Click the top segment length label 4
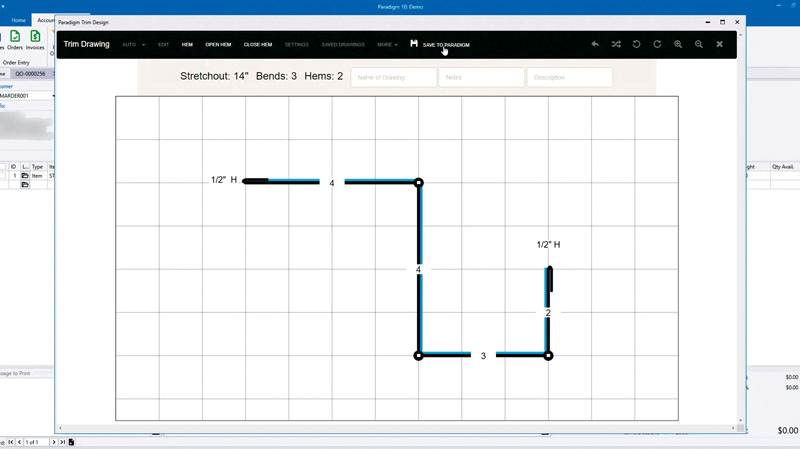 click(x=332, y=183)
